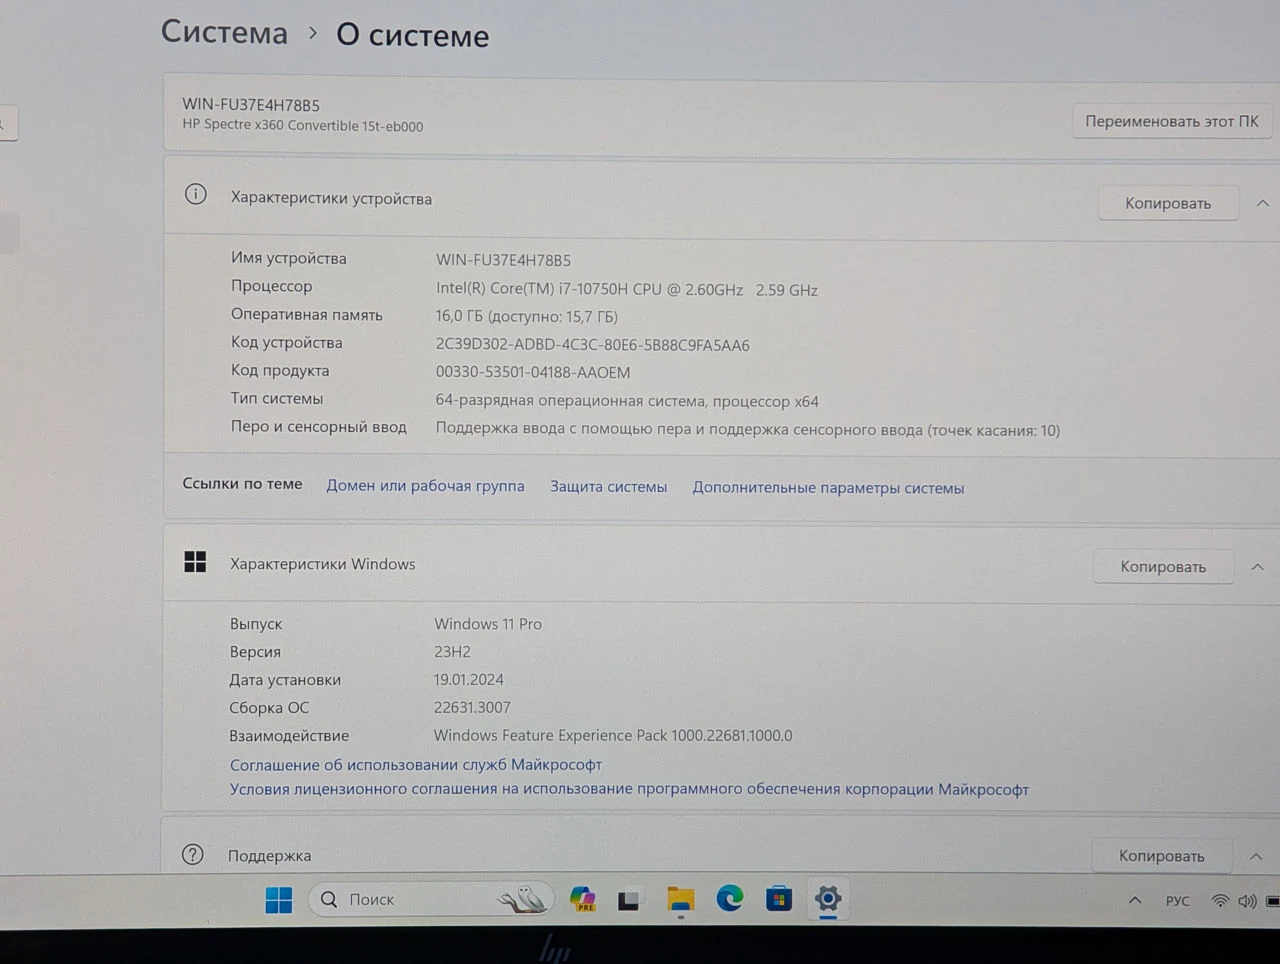Viewport: 1280px width, 964px height.
Task: Open Task View on the taskbar
Action: [629, 901]
